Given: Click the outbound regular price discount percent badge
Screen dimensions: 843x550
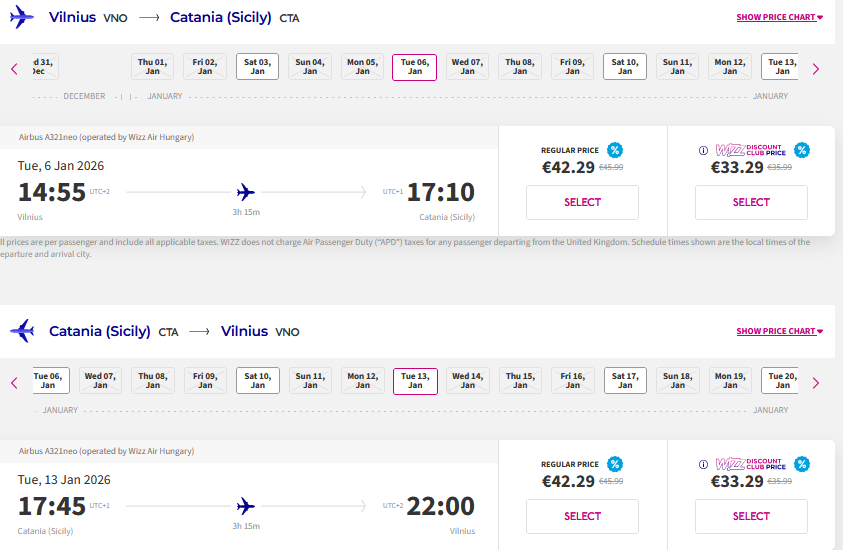Looking at the screenshot, I should pos(615,150).
